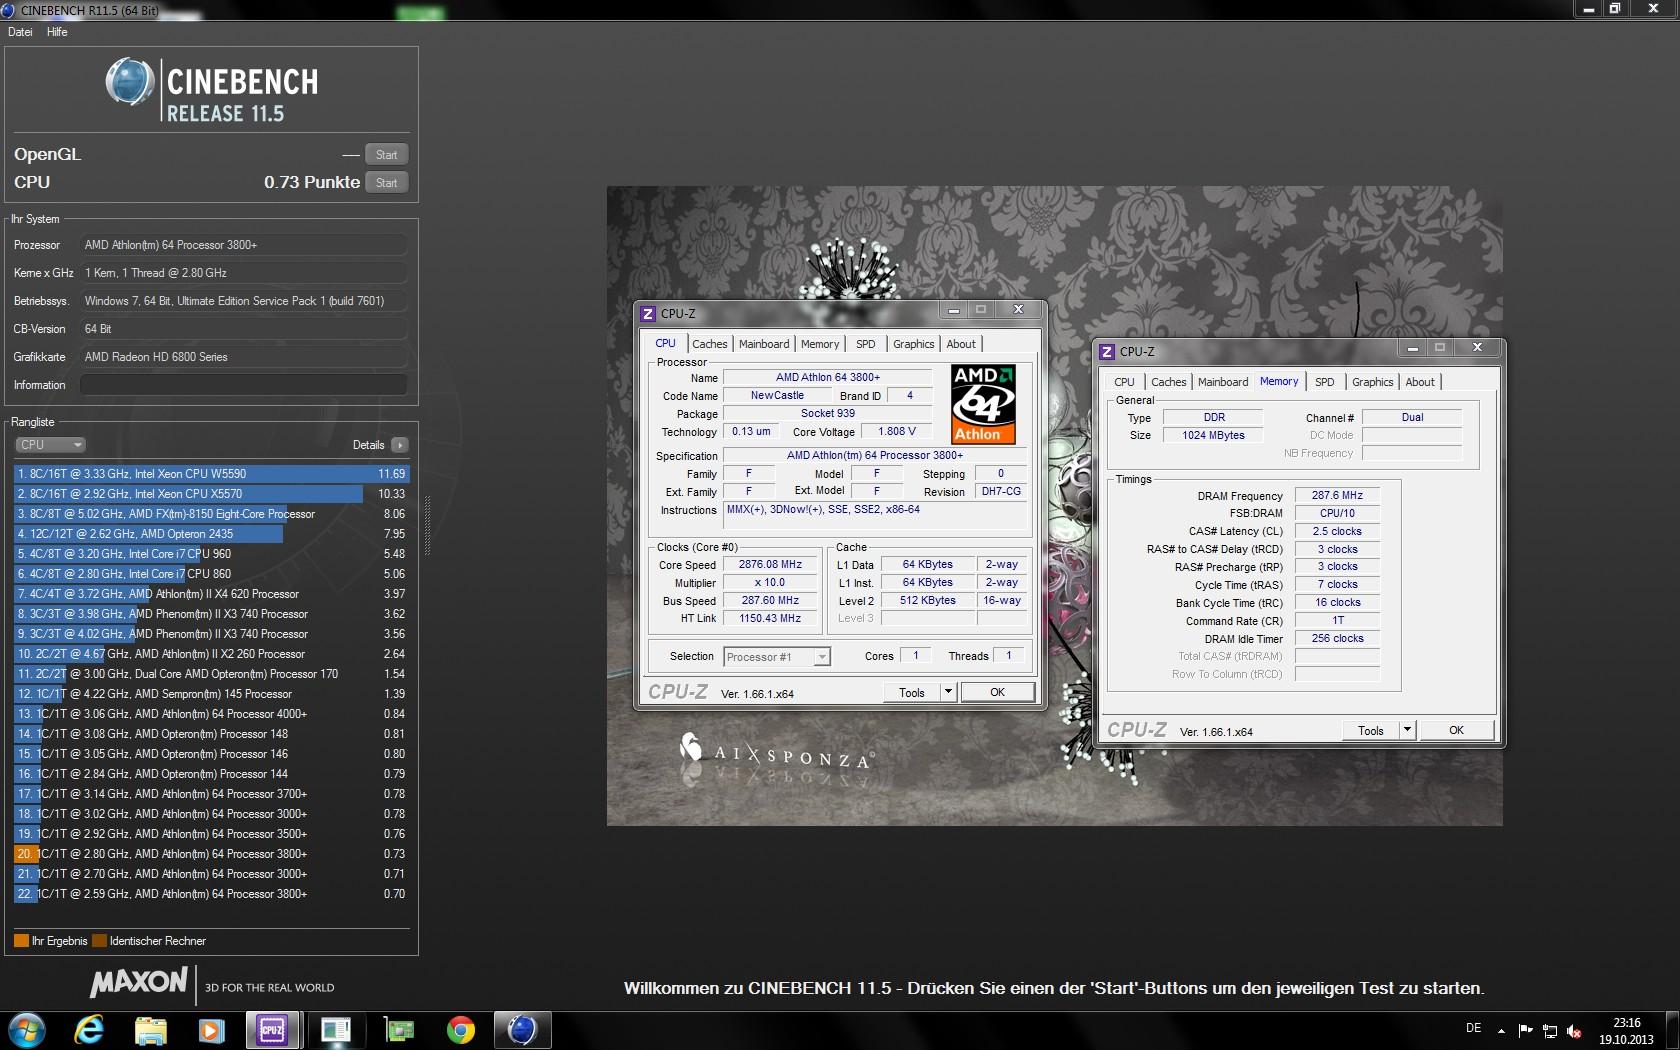Click the Cinebench panel resize grip handle
The image size is (1680, 1050).
pyautogui.click(x=428, y=525)
